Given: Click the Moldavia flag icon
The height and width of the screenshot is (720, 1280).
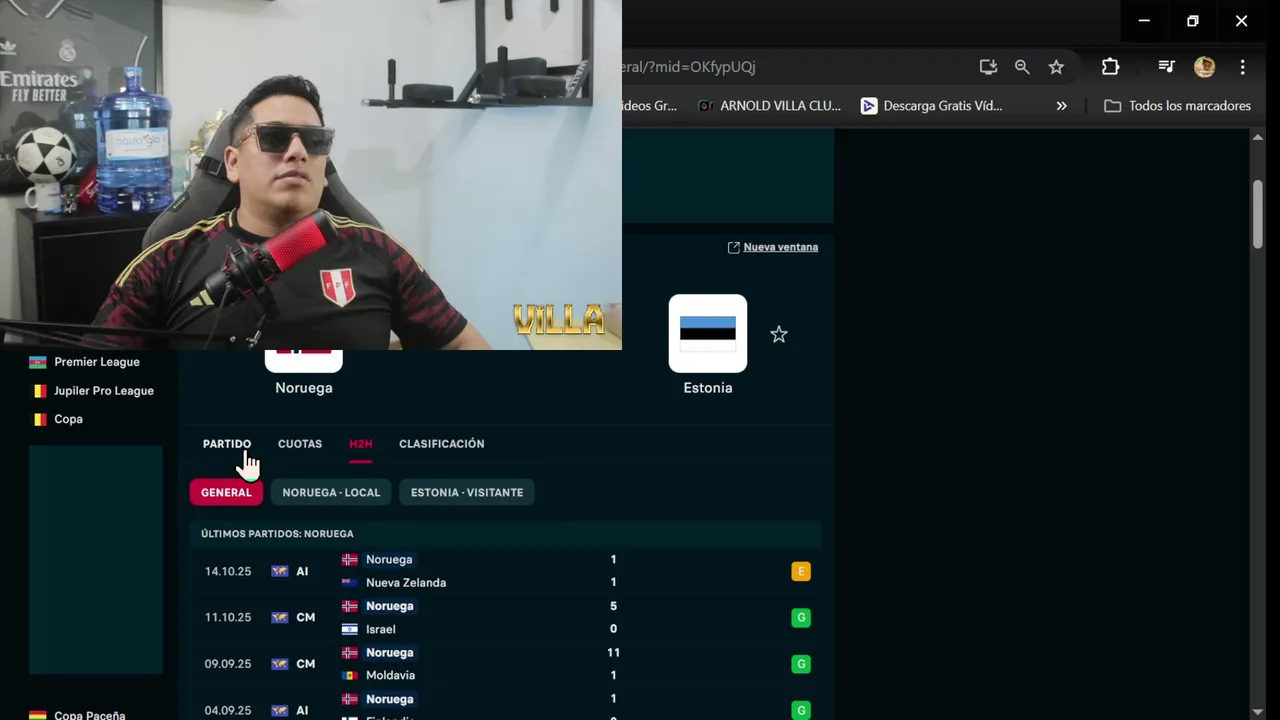Looking at the screenshot, I should point(349,676).
